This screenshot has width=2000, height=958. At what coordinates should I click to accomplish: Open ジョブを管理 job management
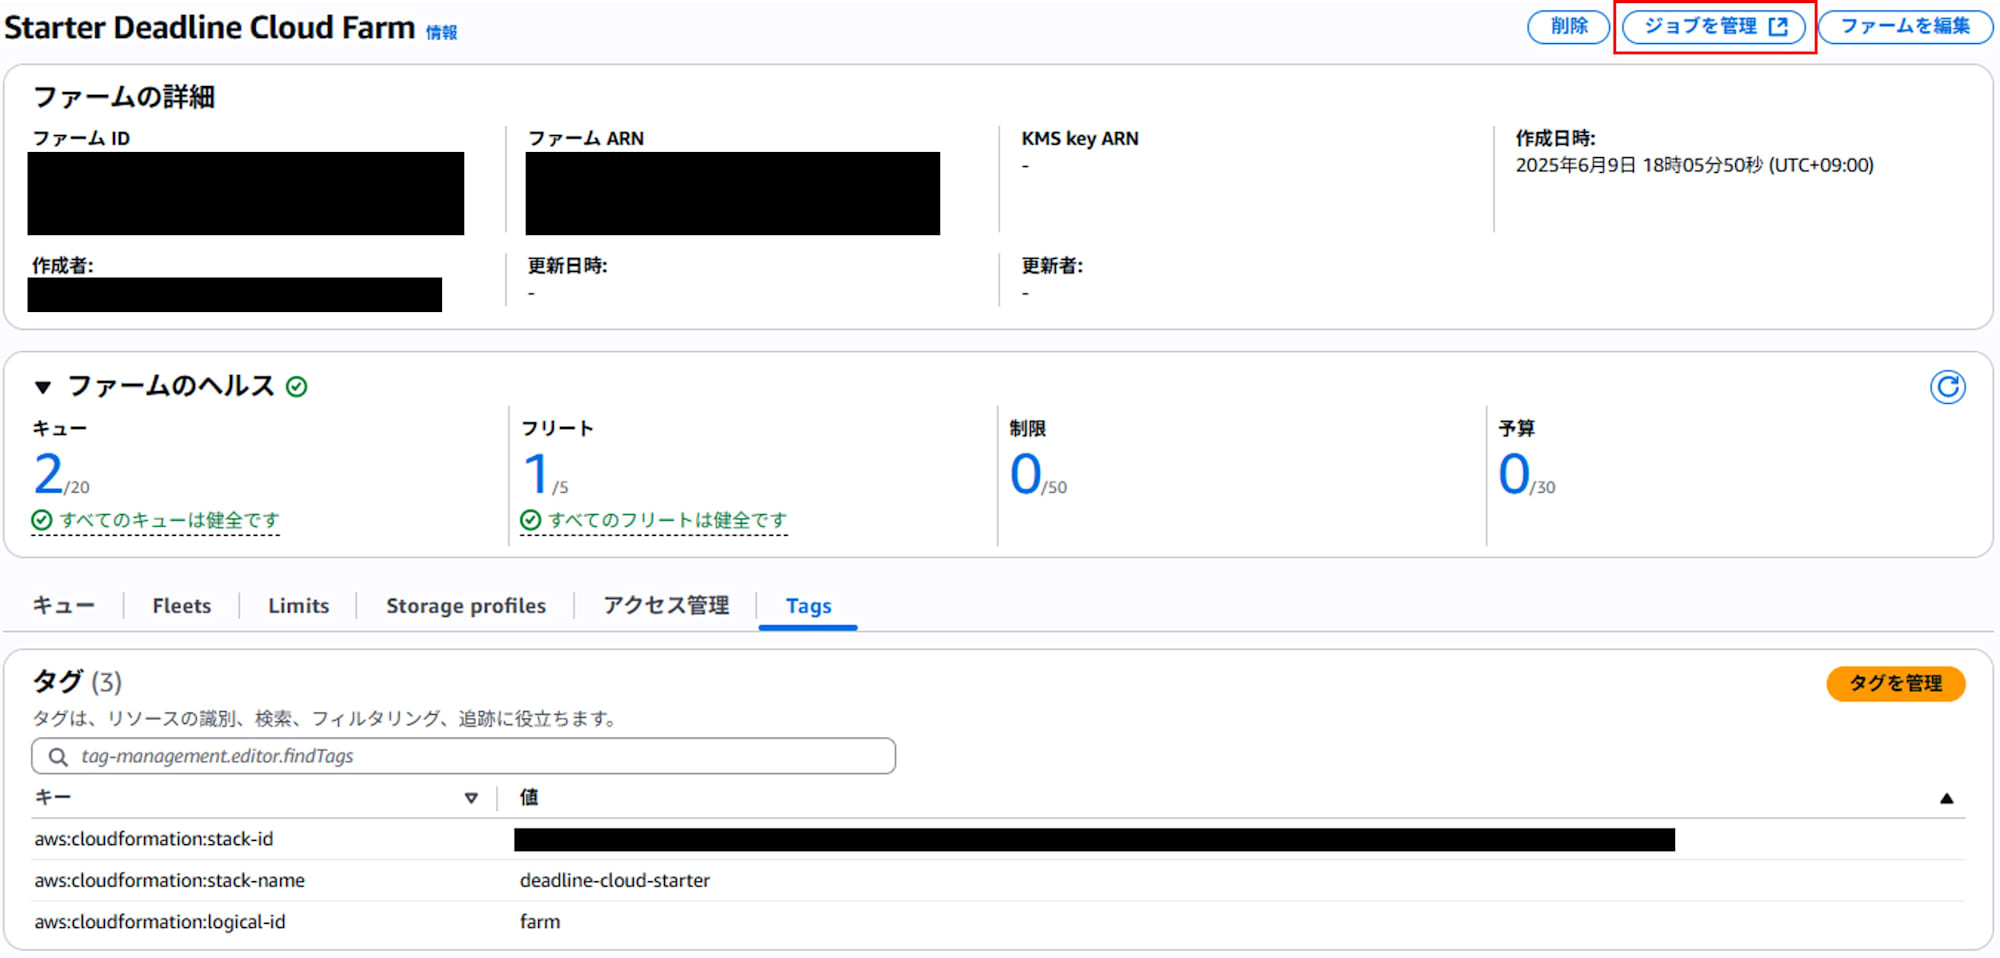click(x=1714, y=27)
